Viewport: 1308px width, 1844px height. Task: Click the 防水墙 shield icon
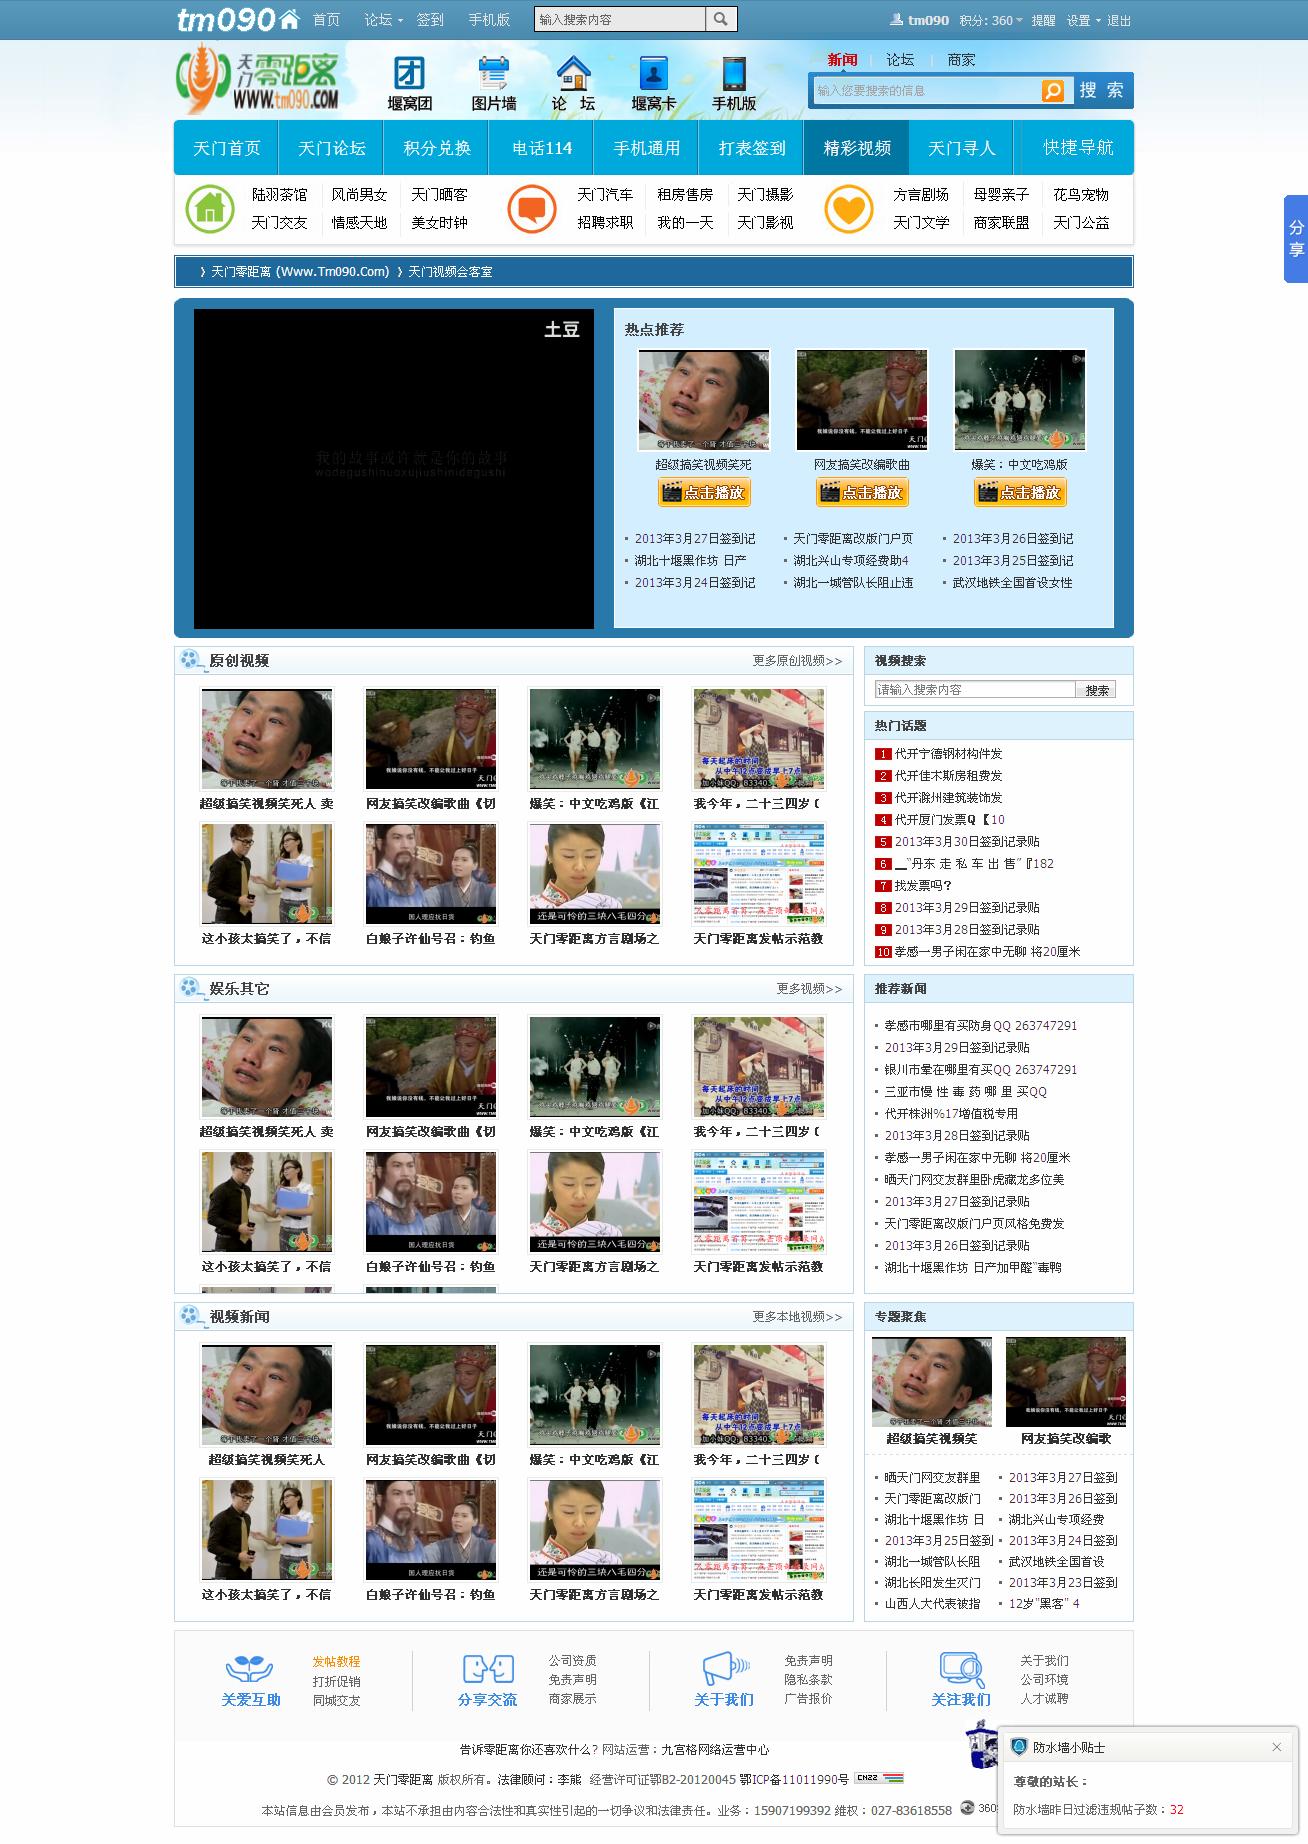pos(1019,1747)
